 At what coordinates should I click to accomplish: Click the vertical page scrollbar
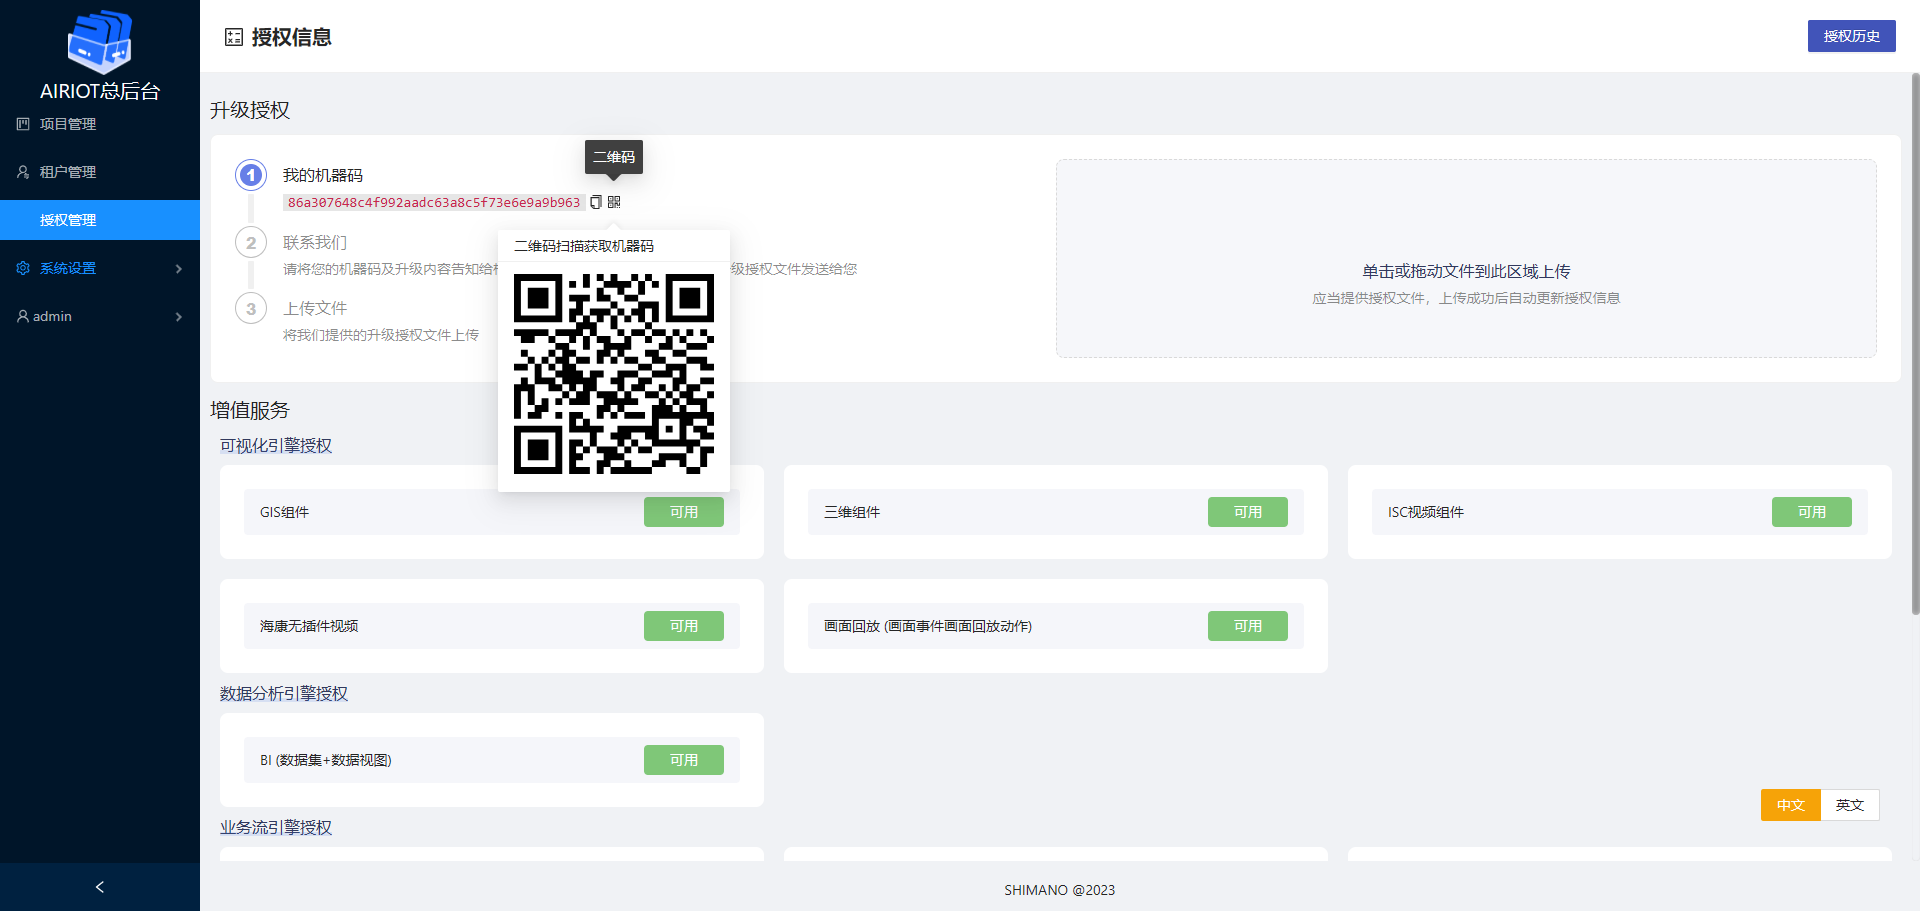[1915, 345]
